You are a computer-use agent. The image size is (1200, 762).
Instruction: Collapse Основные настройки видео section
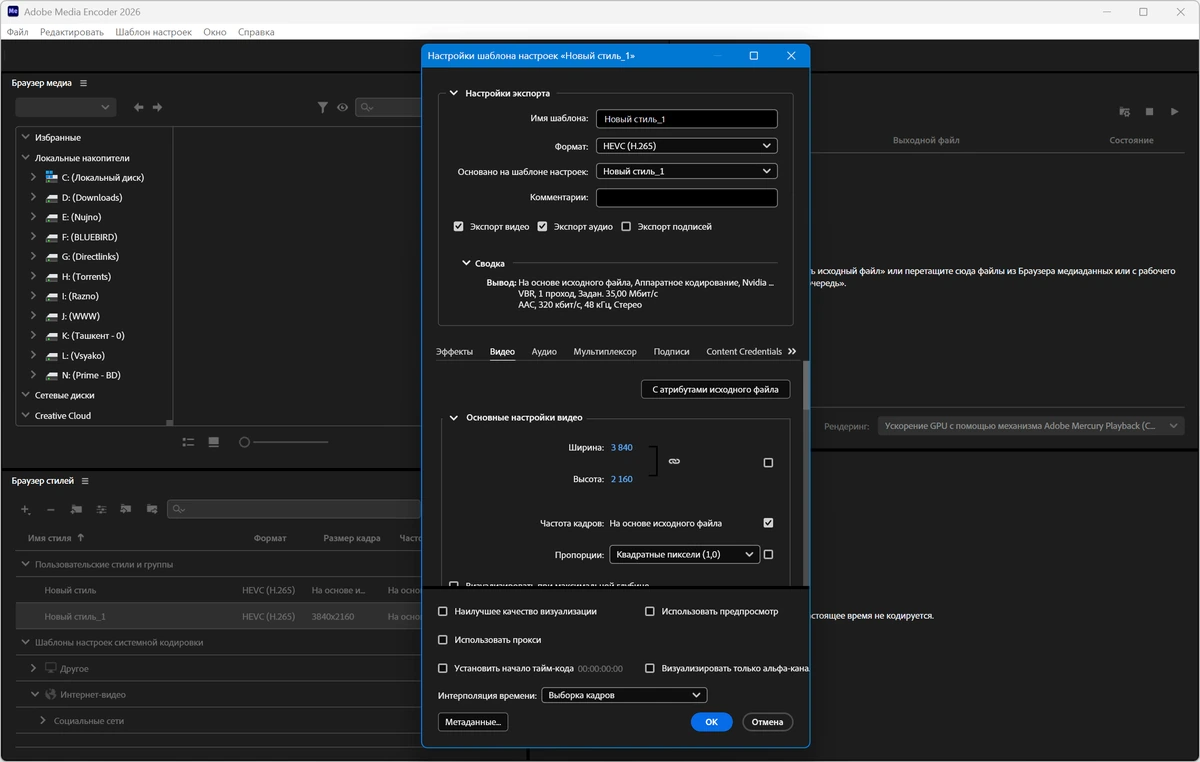(453, 418)
